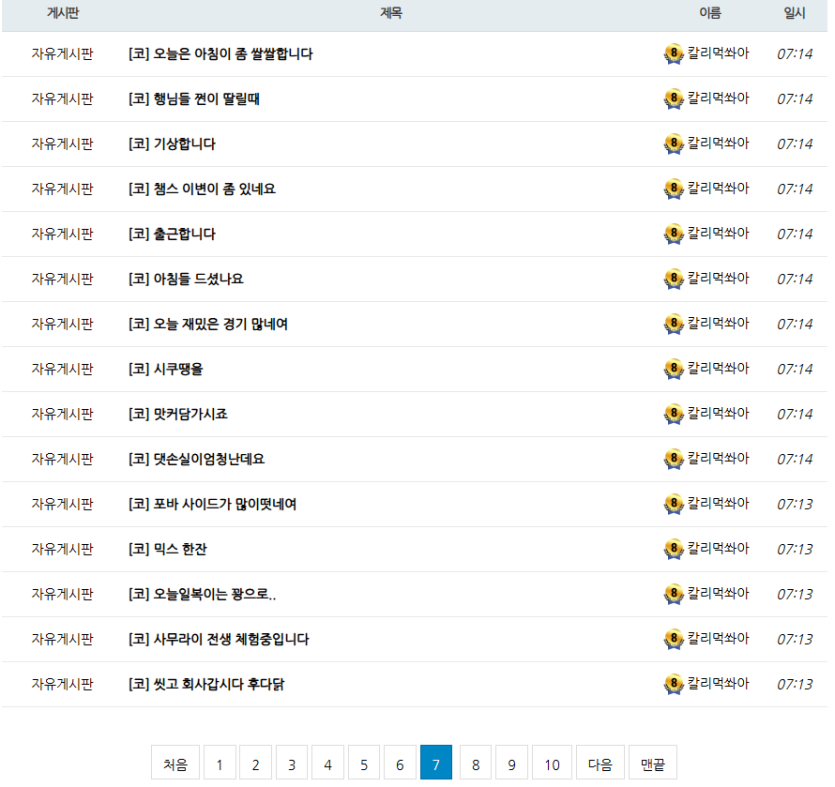Click the 이름 column header
Viewport: 835px width, 787px height.
coord(710,13)
